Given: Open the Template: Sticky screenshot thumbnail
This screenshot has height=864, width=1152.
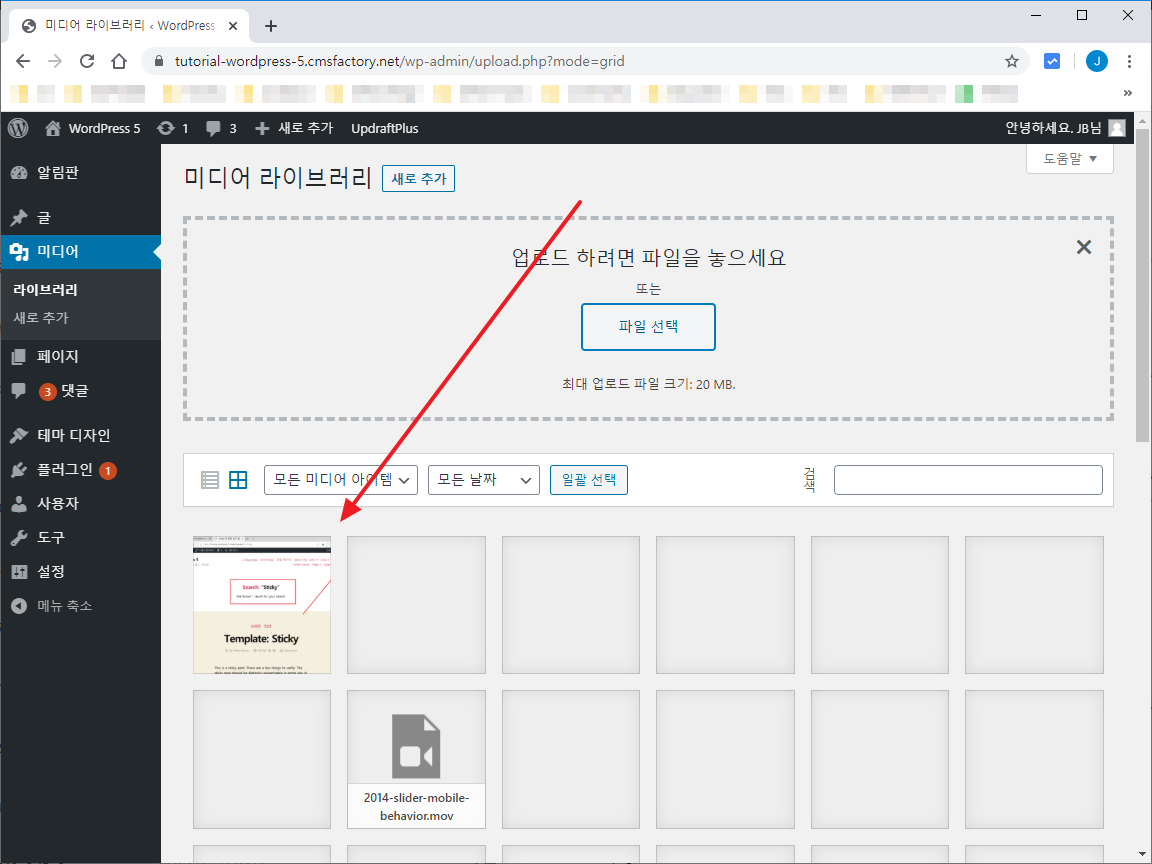Looking at the screenshot, I should point(262,605).
